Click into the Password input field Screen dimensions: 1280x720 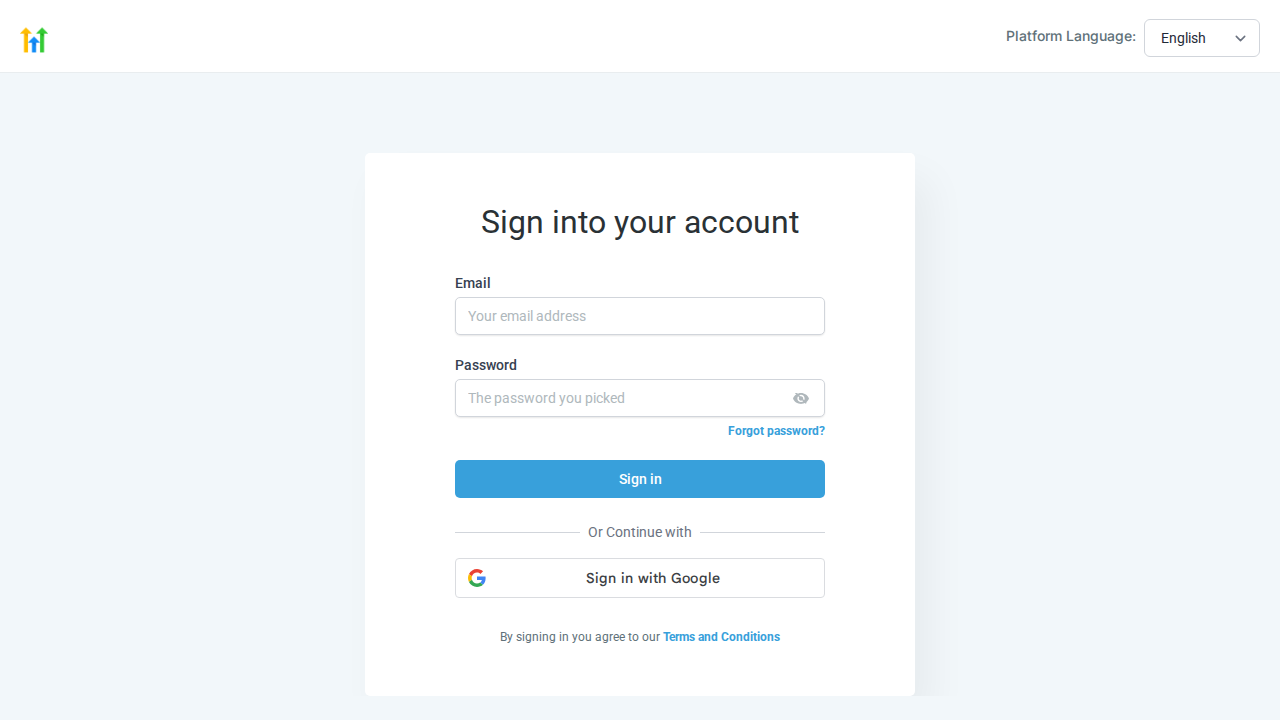pyautogui.click(x=620, y=398)
